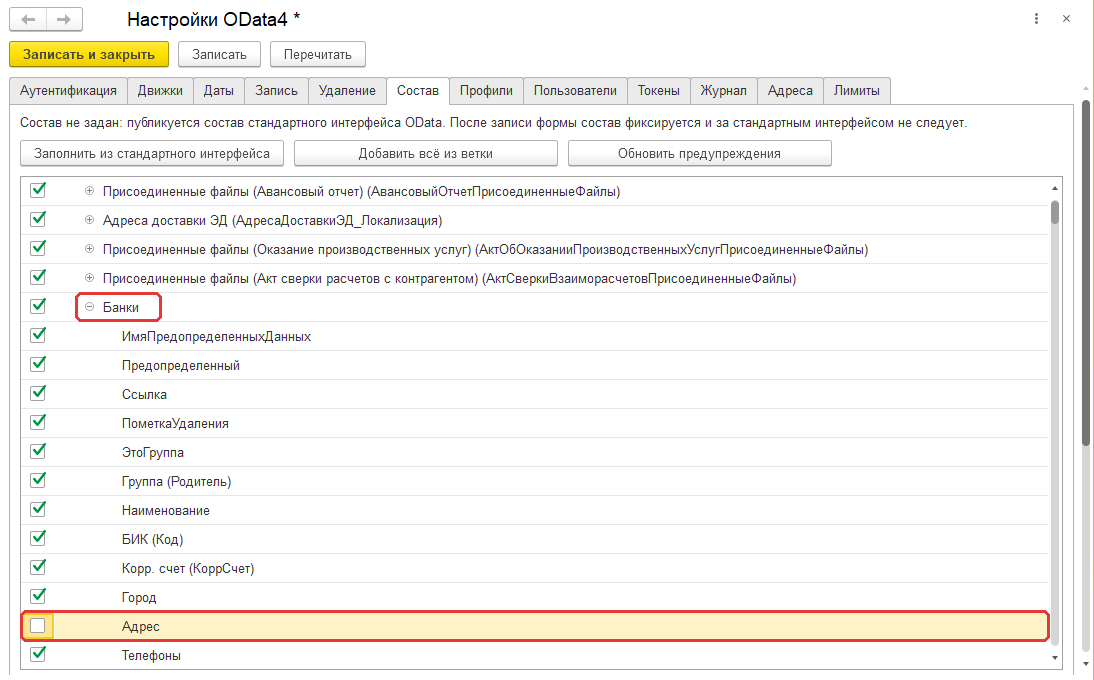This screenshot has height=680, width=1094.
Task: Switch to the Пользователи tab
Action: pos(575,91)
